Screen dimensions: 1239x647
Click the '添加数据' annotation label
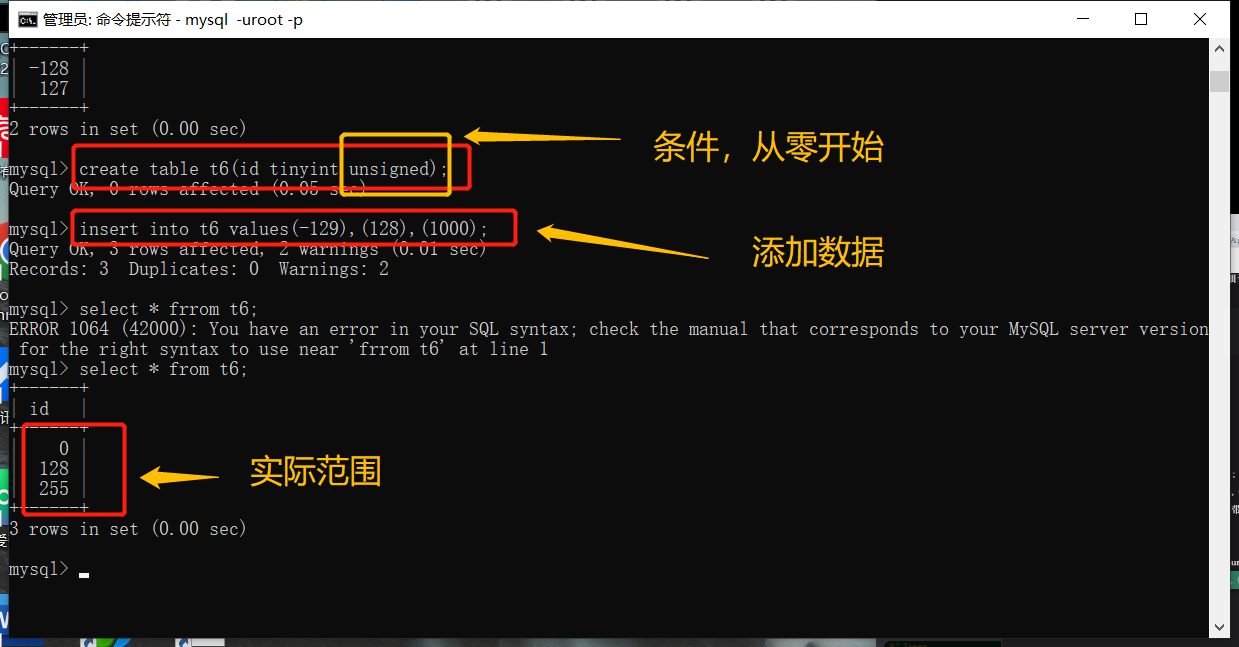tap(817, 253)
